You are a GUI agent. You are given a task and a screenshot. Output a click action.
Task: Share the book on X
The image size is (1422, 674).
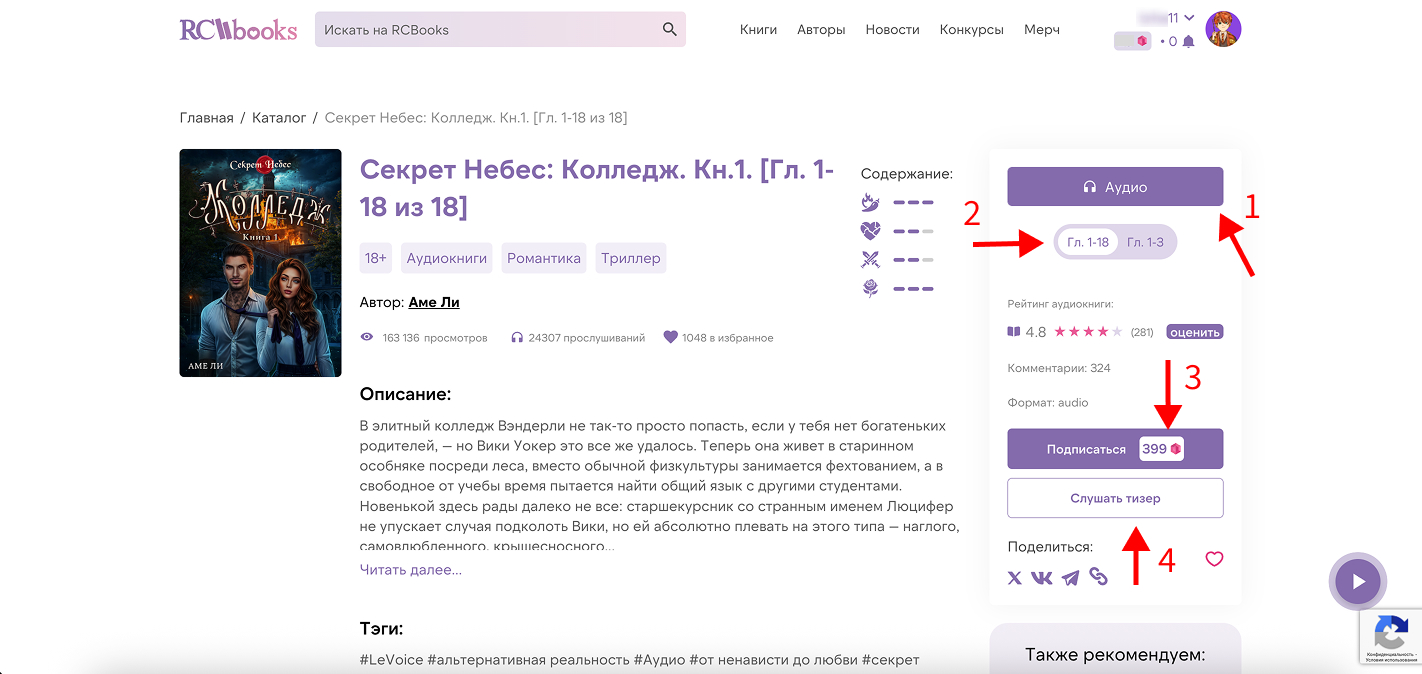[1014, 578]
